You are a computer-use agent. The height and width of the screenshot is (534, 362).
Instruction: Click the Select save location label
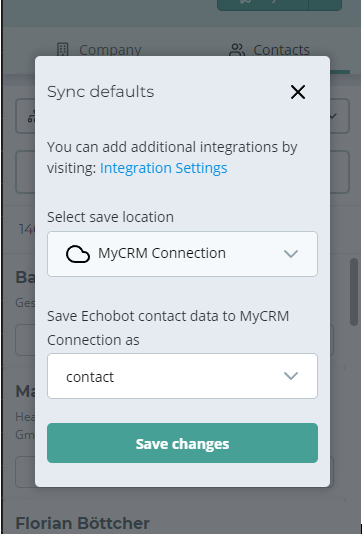(110, 217)
